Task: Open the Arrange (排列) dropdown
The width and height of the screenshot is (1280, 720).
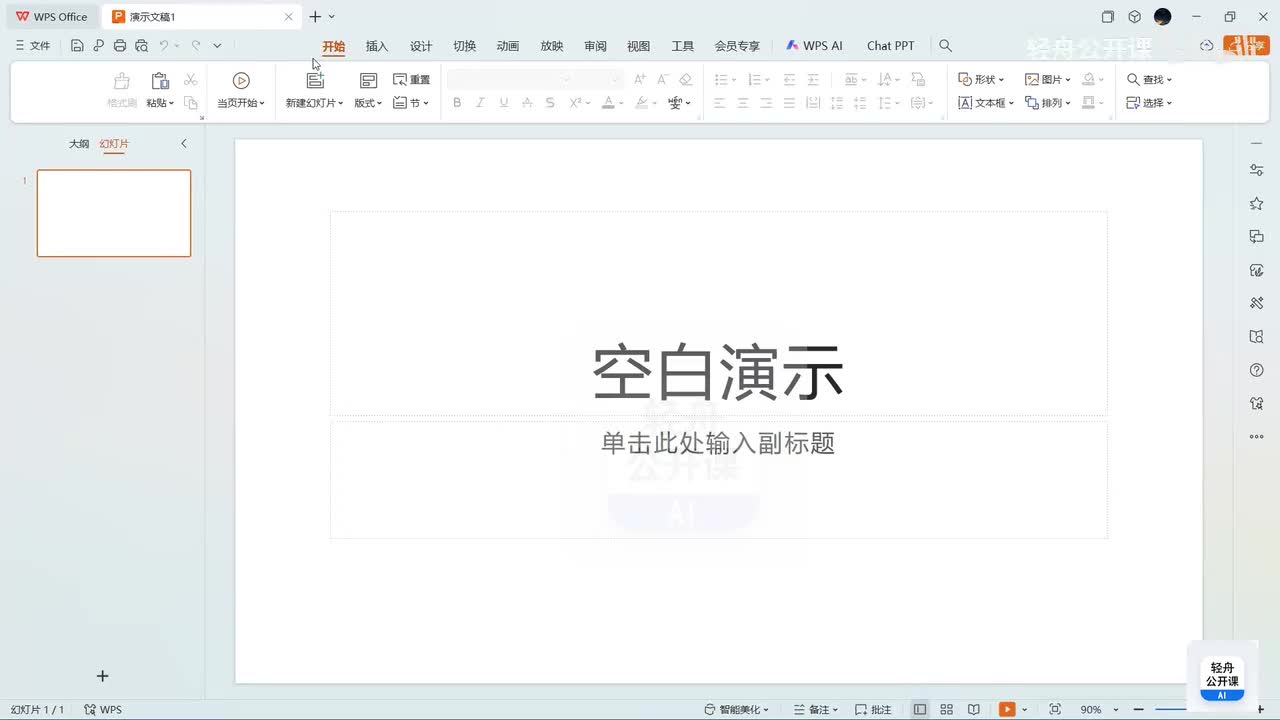Action: coord(1048,103)
